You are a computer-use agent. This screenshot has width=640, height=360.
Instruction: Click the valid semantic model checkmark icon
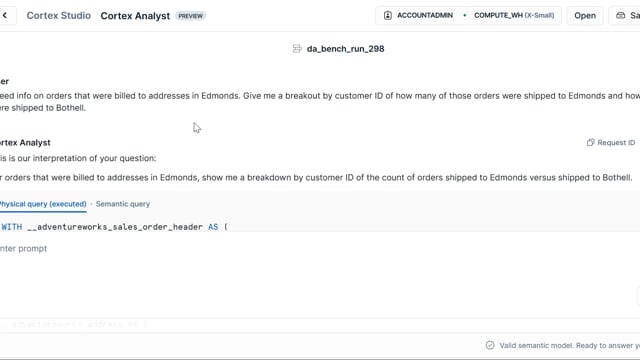tap(490, 345)
